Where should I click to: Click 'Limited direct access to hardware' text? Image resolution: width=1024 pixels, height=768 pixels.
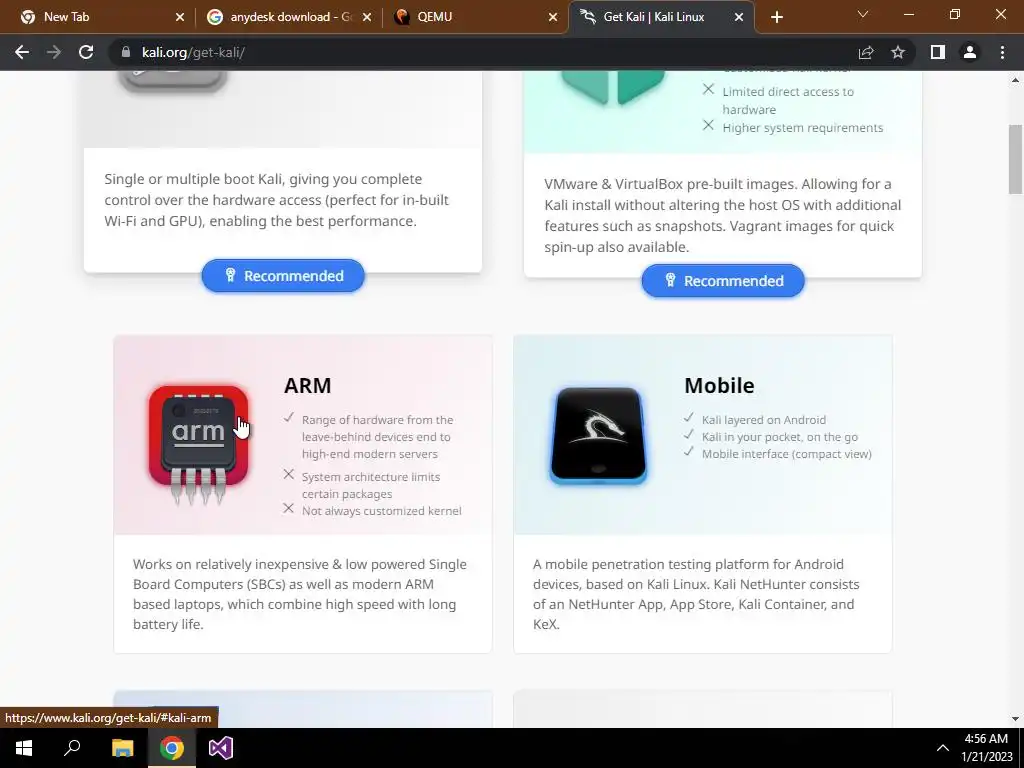[788, 101]
